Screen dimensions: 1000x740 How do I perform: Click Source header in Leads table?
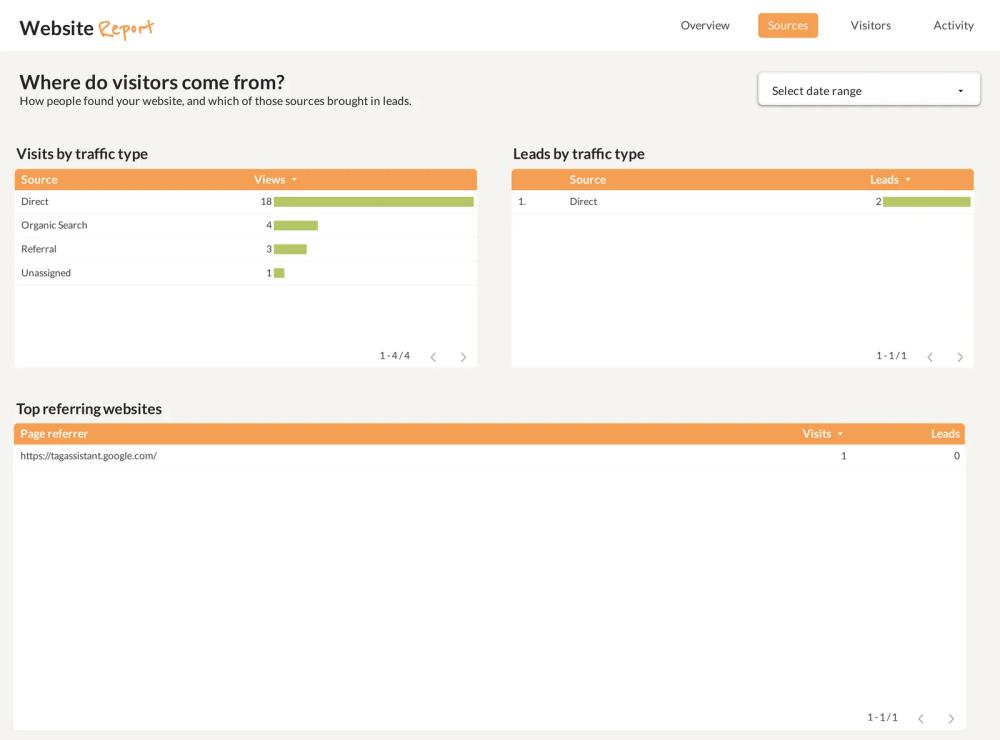tap(587, 179)
